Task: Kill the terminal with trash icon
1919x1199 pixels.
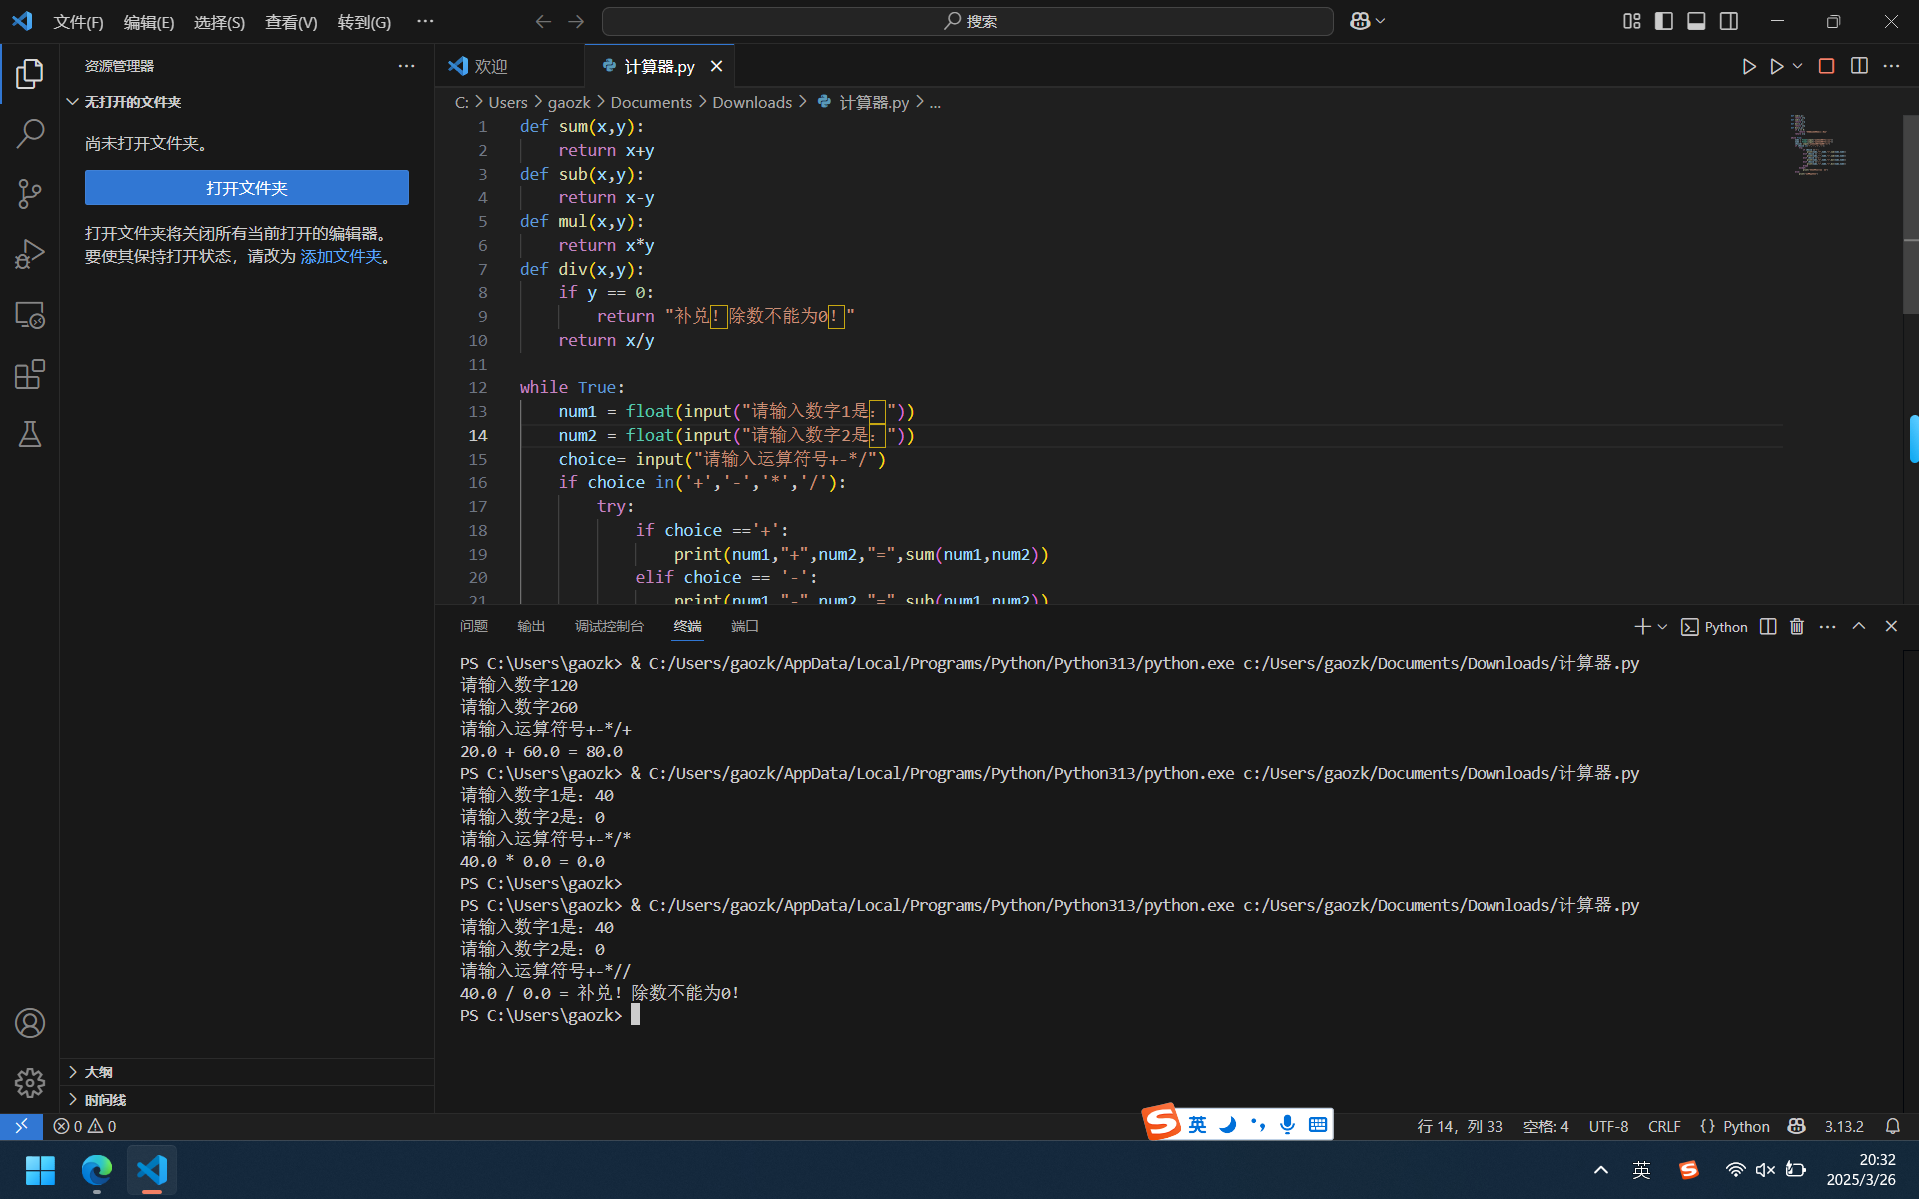Action: 1797,626
